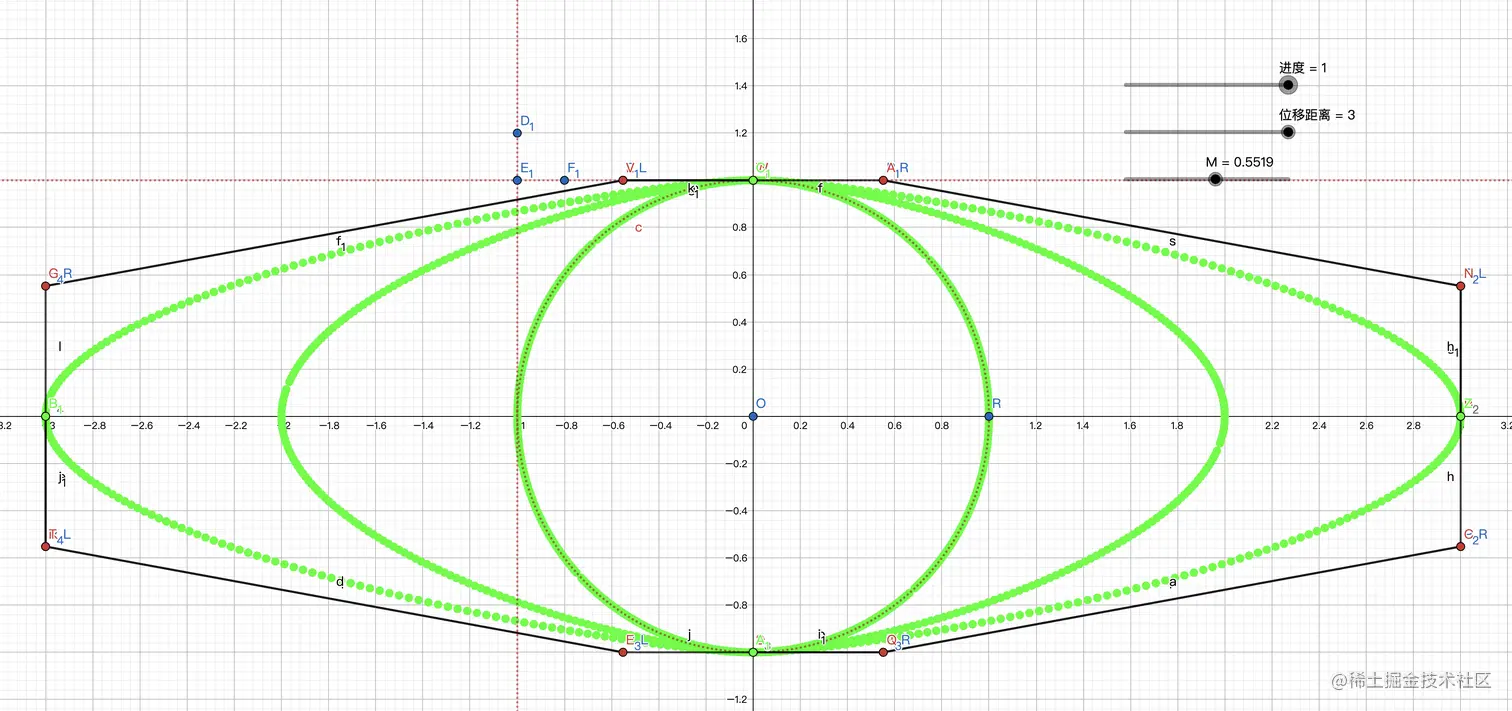
Task: Click the 进度 = 1 slider label
Action: (x=1303, y=68)
